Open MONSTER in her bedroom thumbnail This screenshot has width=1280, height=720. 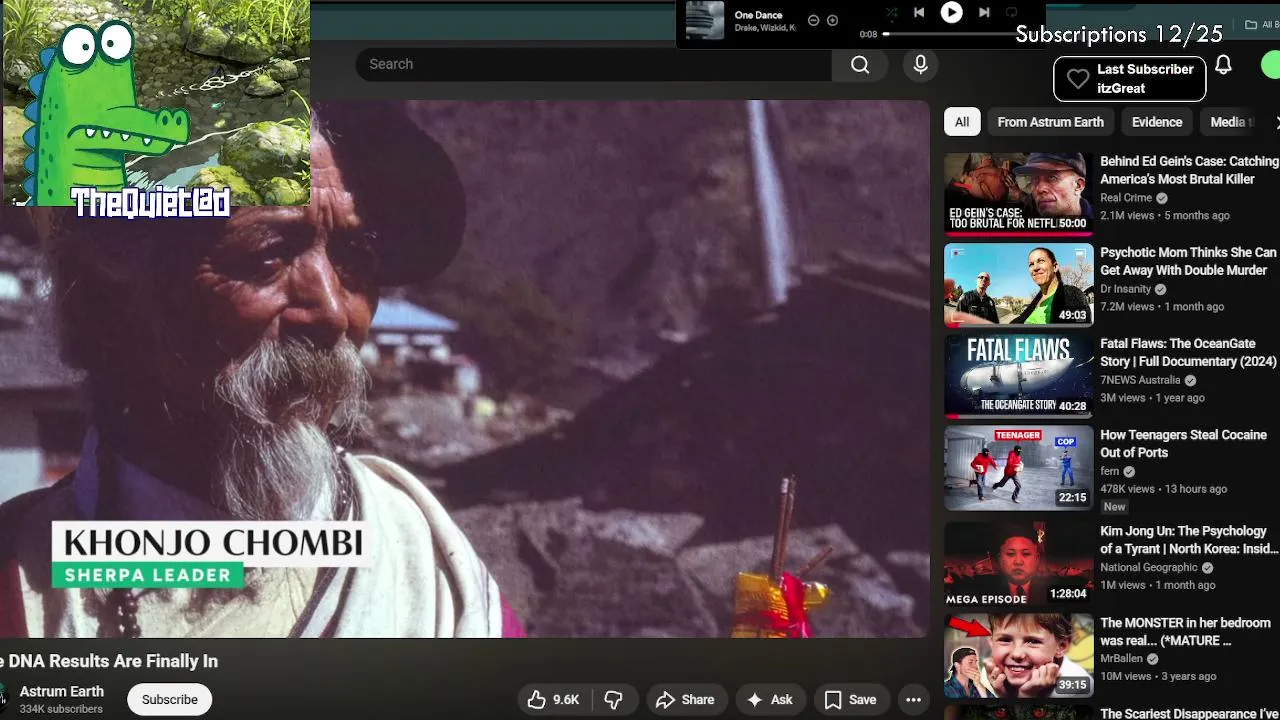coord(1018,655)
